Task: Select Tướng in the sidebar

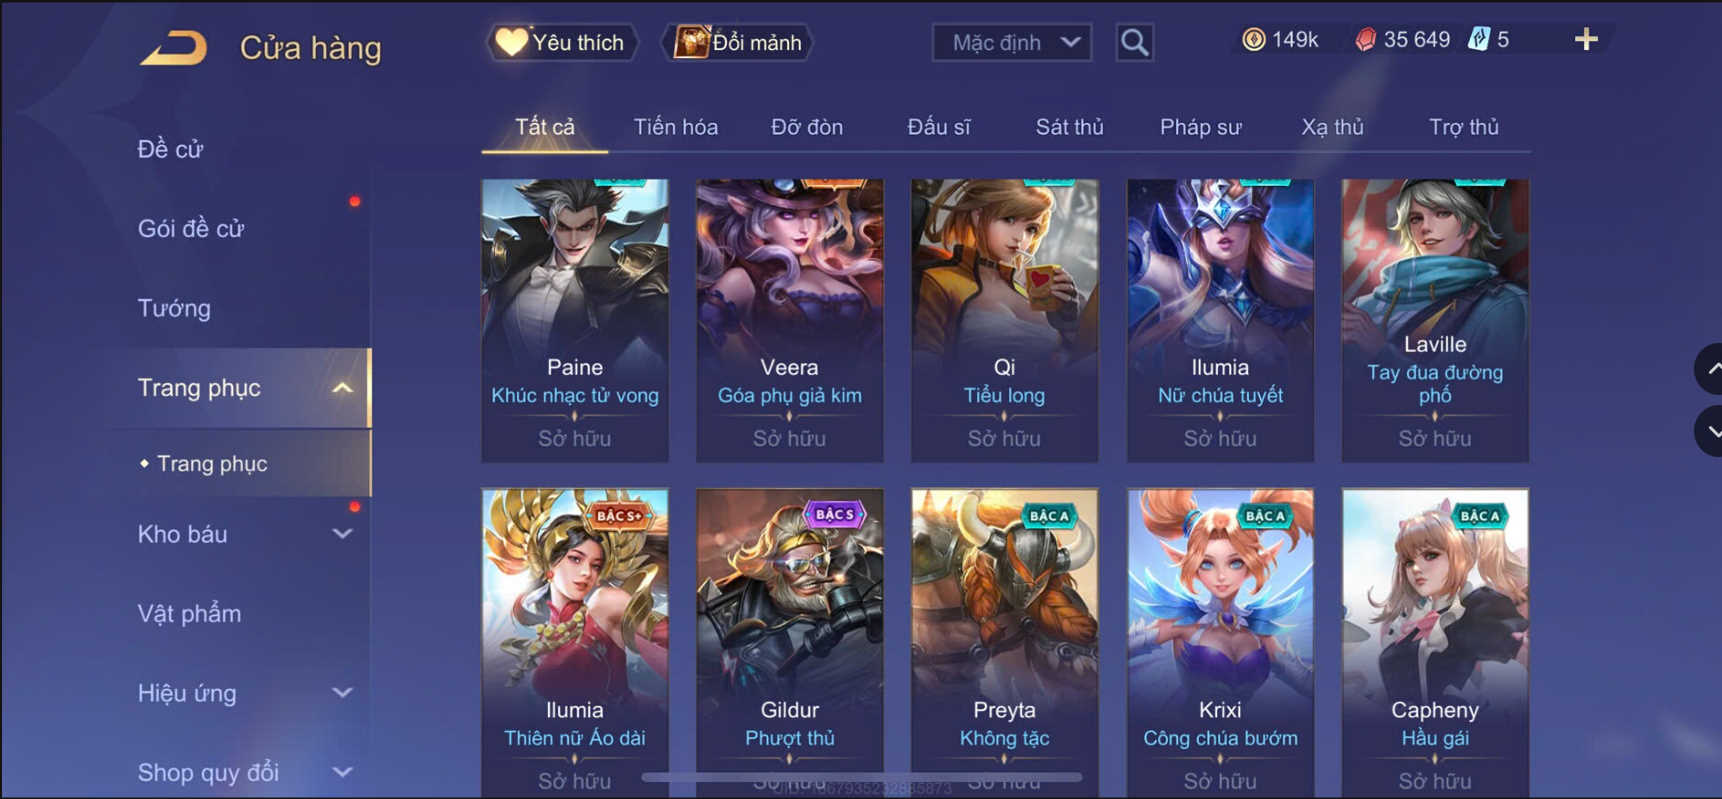Action: click(174, 308)
